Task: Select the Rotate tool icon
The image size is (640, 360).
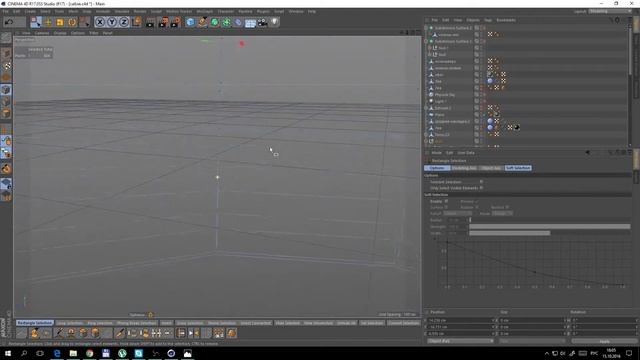Action: point(72,22)
